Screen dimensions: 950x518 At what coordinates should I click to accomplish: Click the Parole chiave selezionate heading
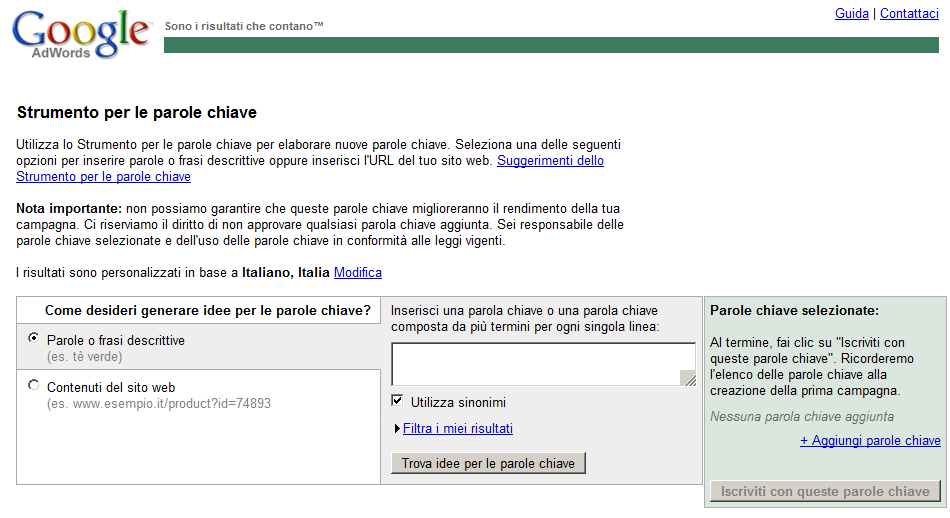[x=794, y=310]
